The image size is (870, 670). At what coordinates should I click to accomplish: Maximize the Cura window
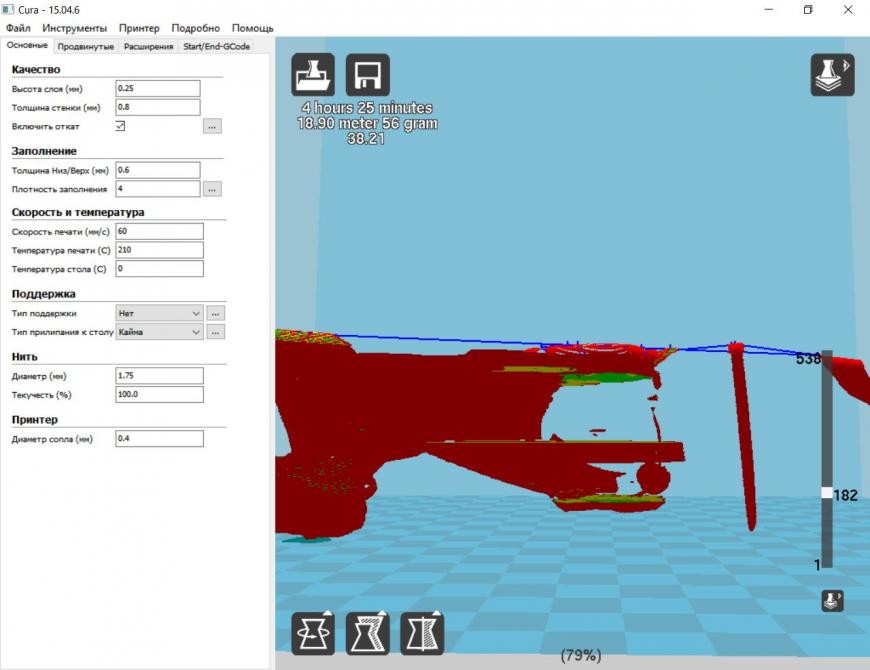click(808, 9)
